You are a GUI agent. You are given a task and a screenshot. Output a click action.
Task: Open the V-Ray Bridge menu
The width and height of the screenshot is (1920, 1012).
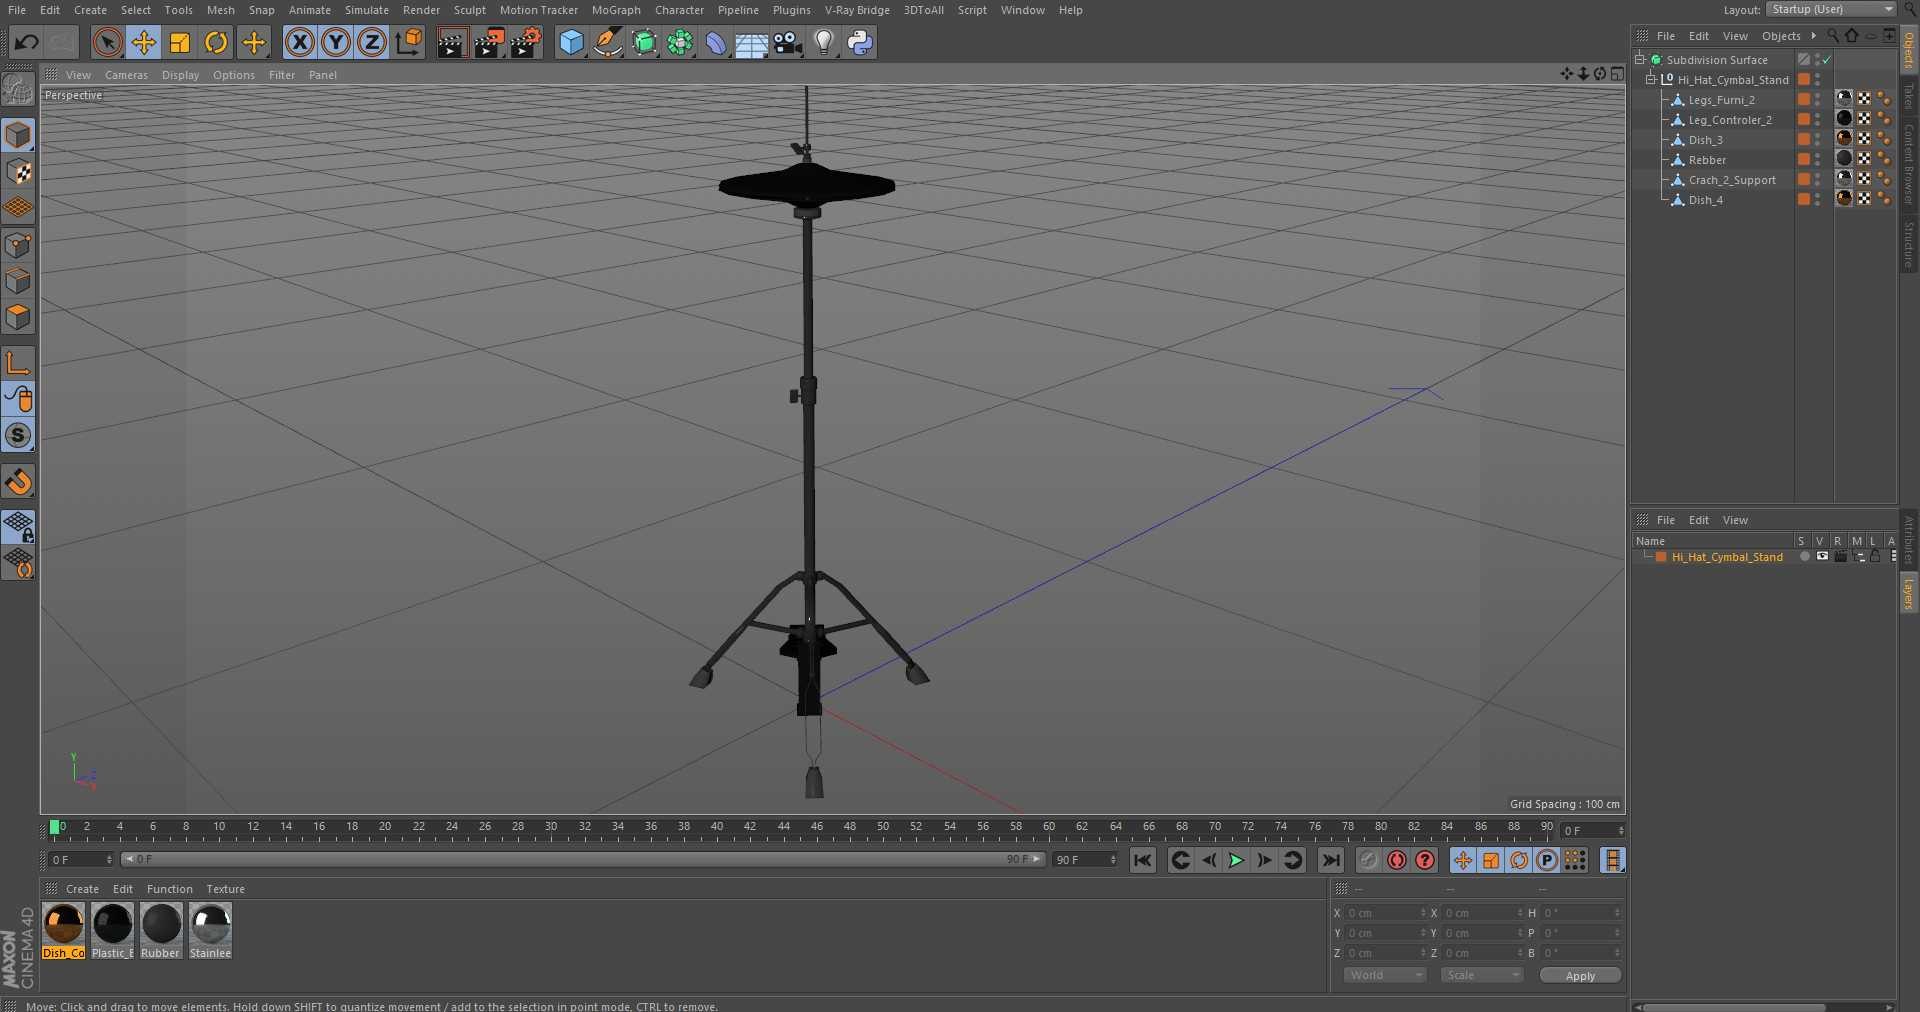(x=857, y=10)
